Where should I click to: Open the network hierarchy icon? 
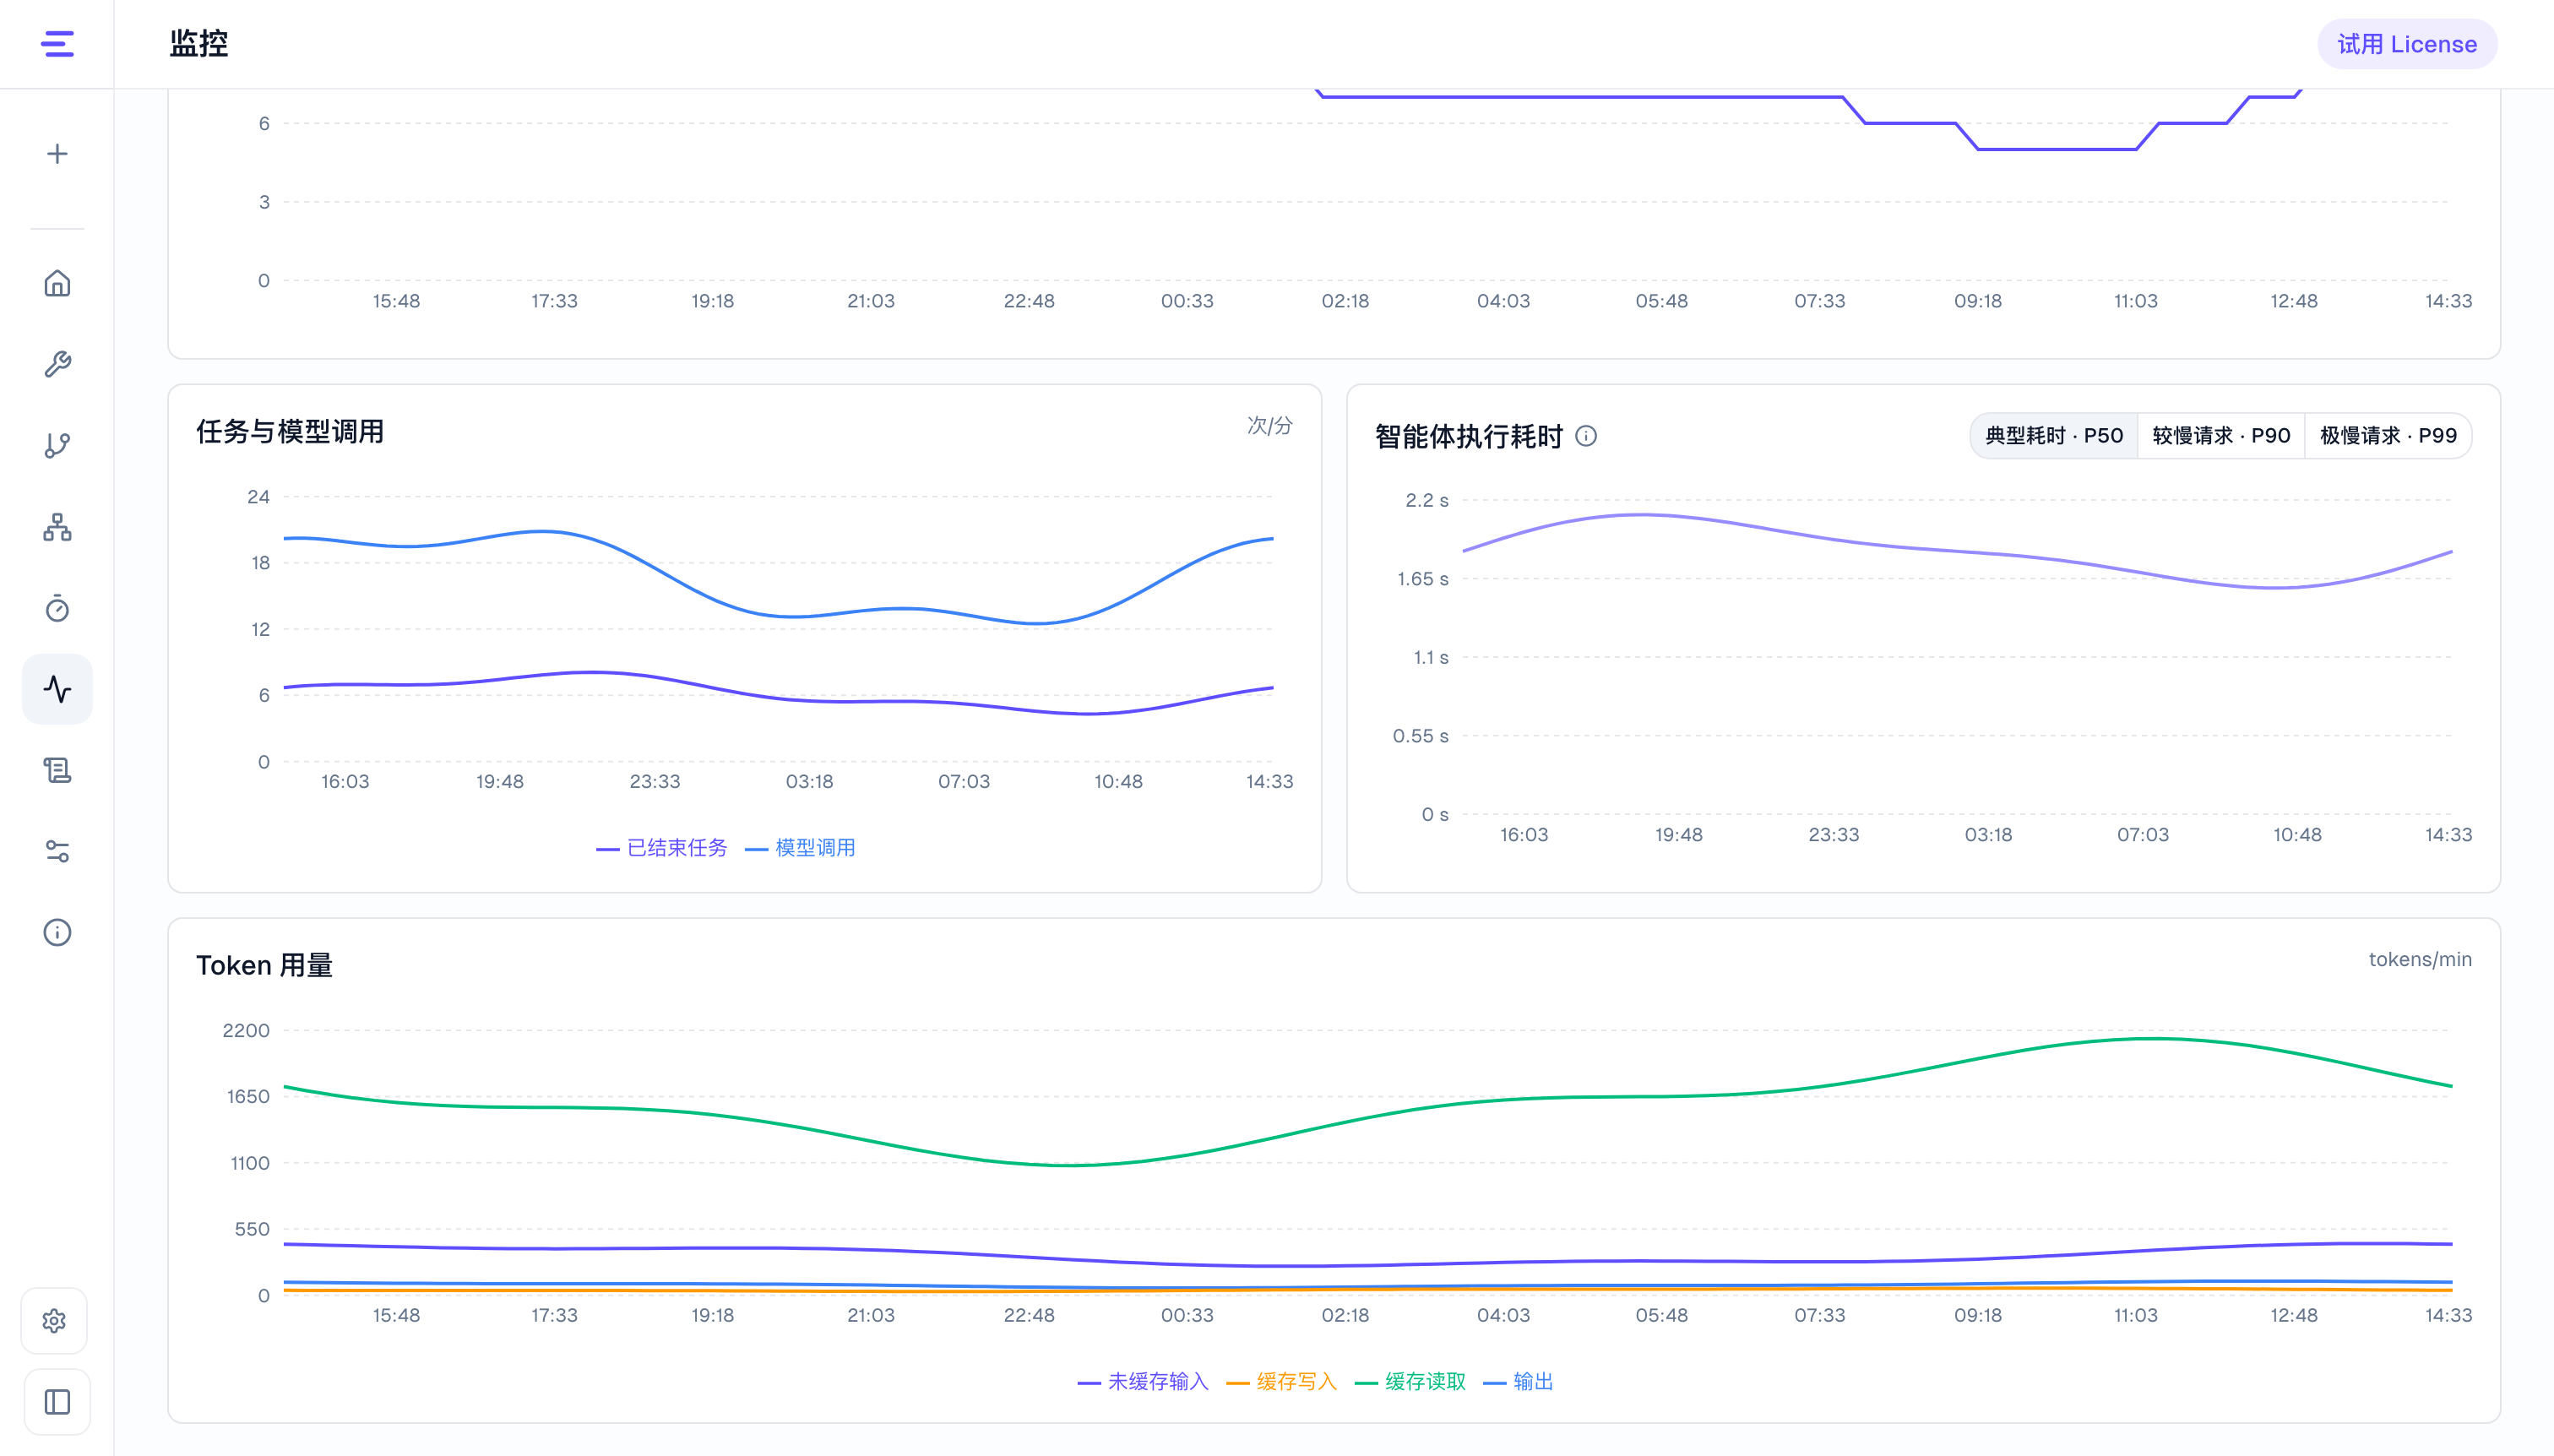57,527
